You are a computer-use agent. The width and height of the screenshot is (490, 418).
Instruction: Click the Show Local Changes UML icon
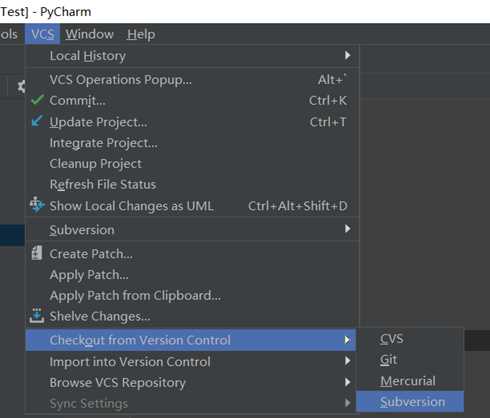click(x=37, y=205)
